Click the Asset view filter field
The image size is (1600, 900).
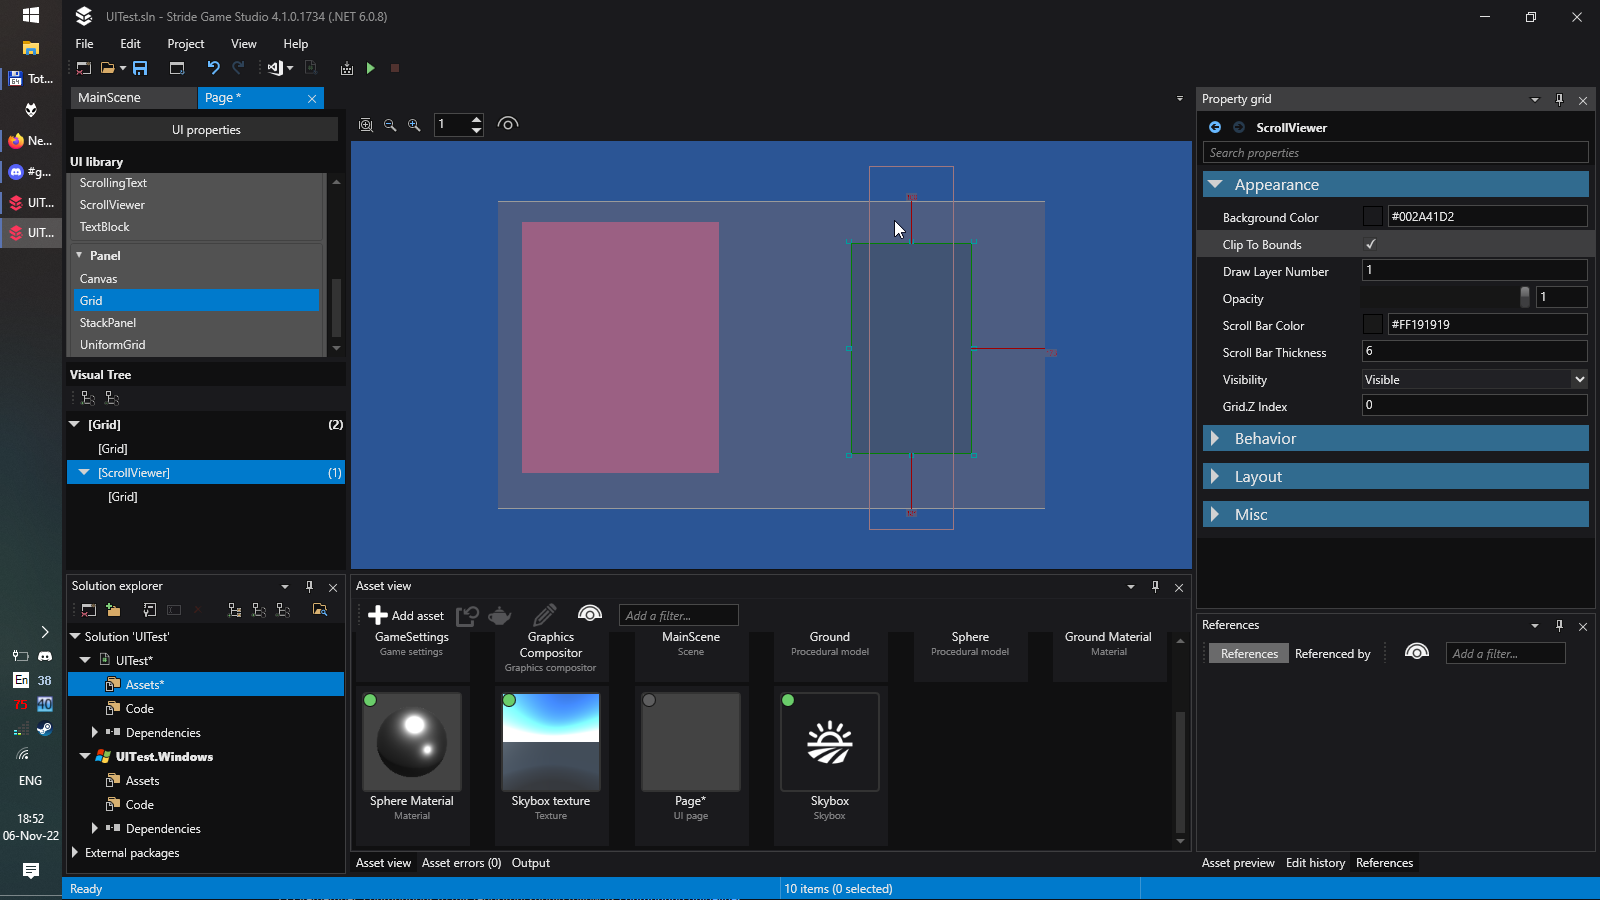coord(679,615)
